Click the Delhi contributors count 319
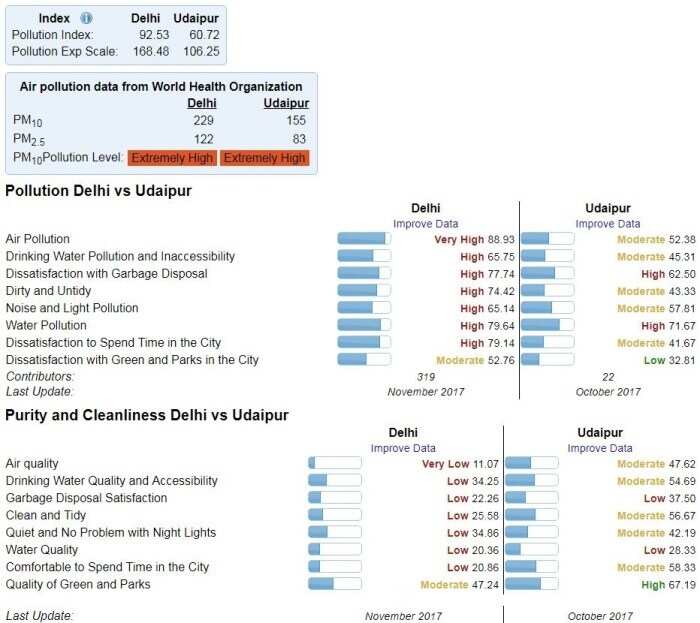This screenshot has height=623, width=700. tap(426, 376)
